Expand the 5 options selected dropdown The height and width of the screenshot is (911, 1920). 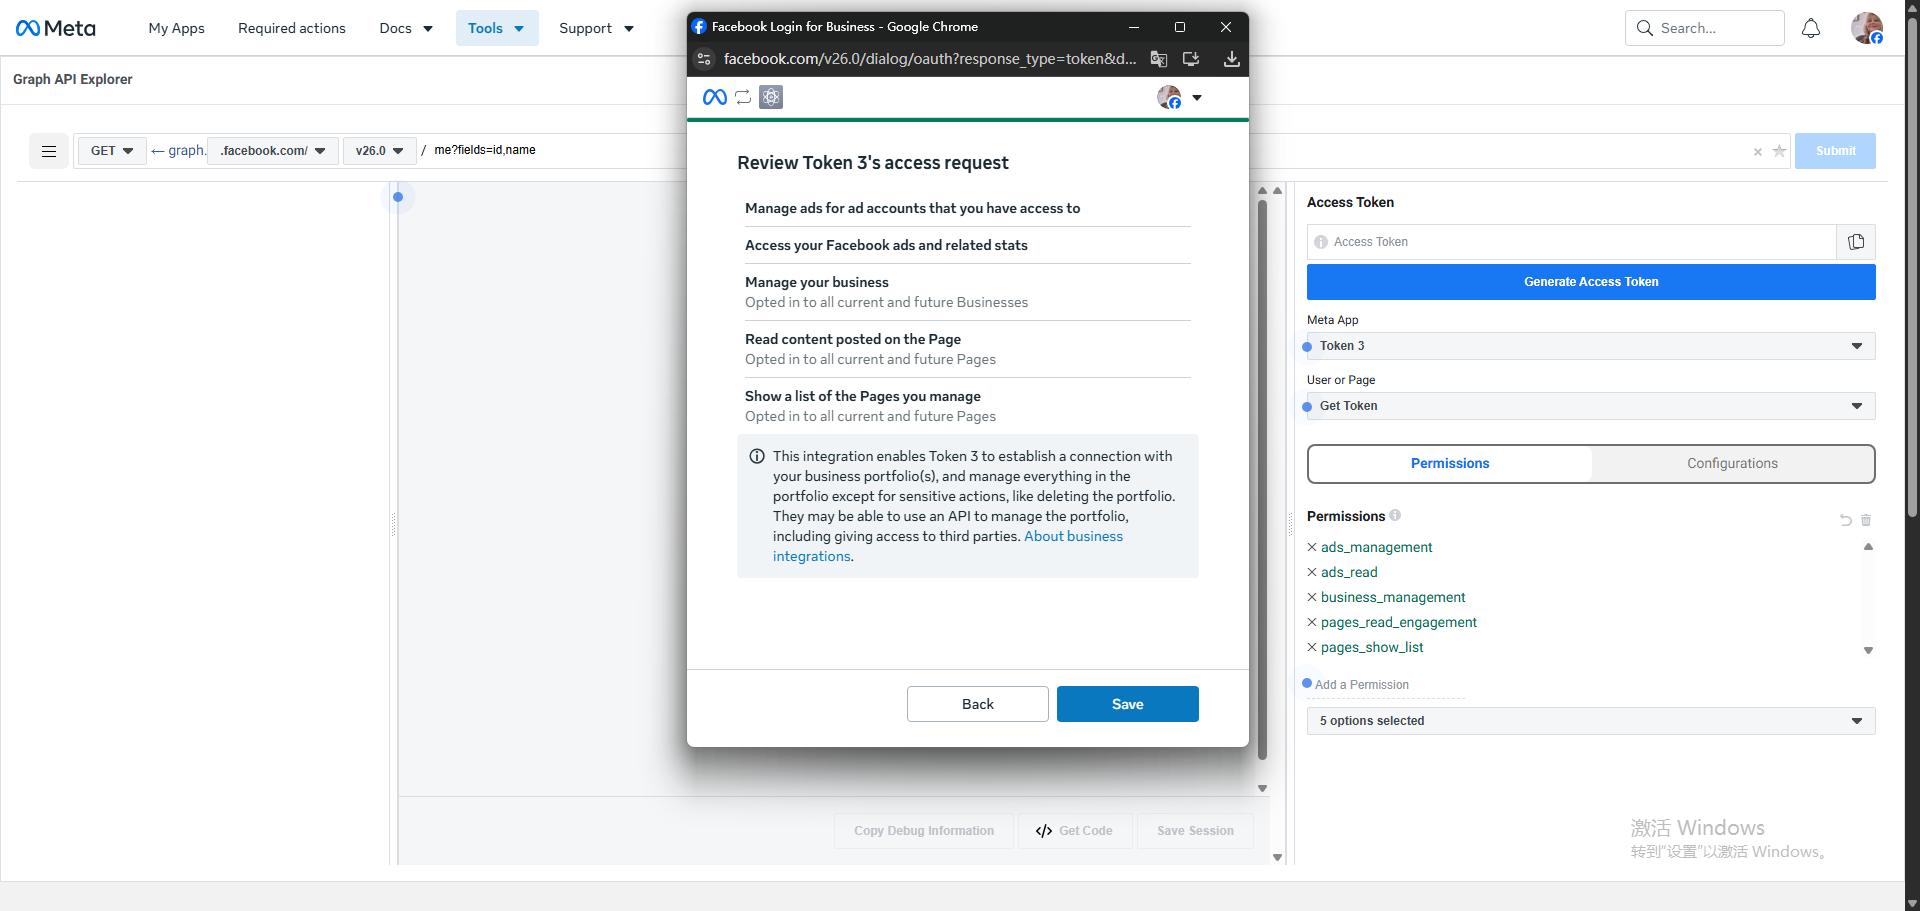pyautogui.click(x=1591, y=721)
